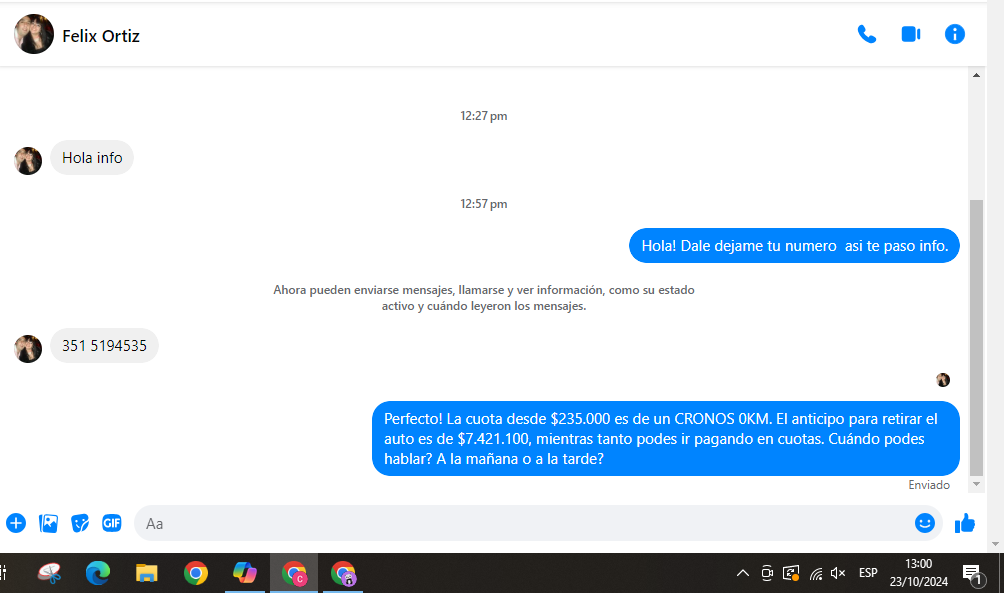Screen dimensions: 1004x593
Task: Send a thumbs-up like
Action: [x=965, y=523]
